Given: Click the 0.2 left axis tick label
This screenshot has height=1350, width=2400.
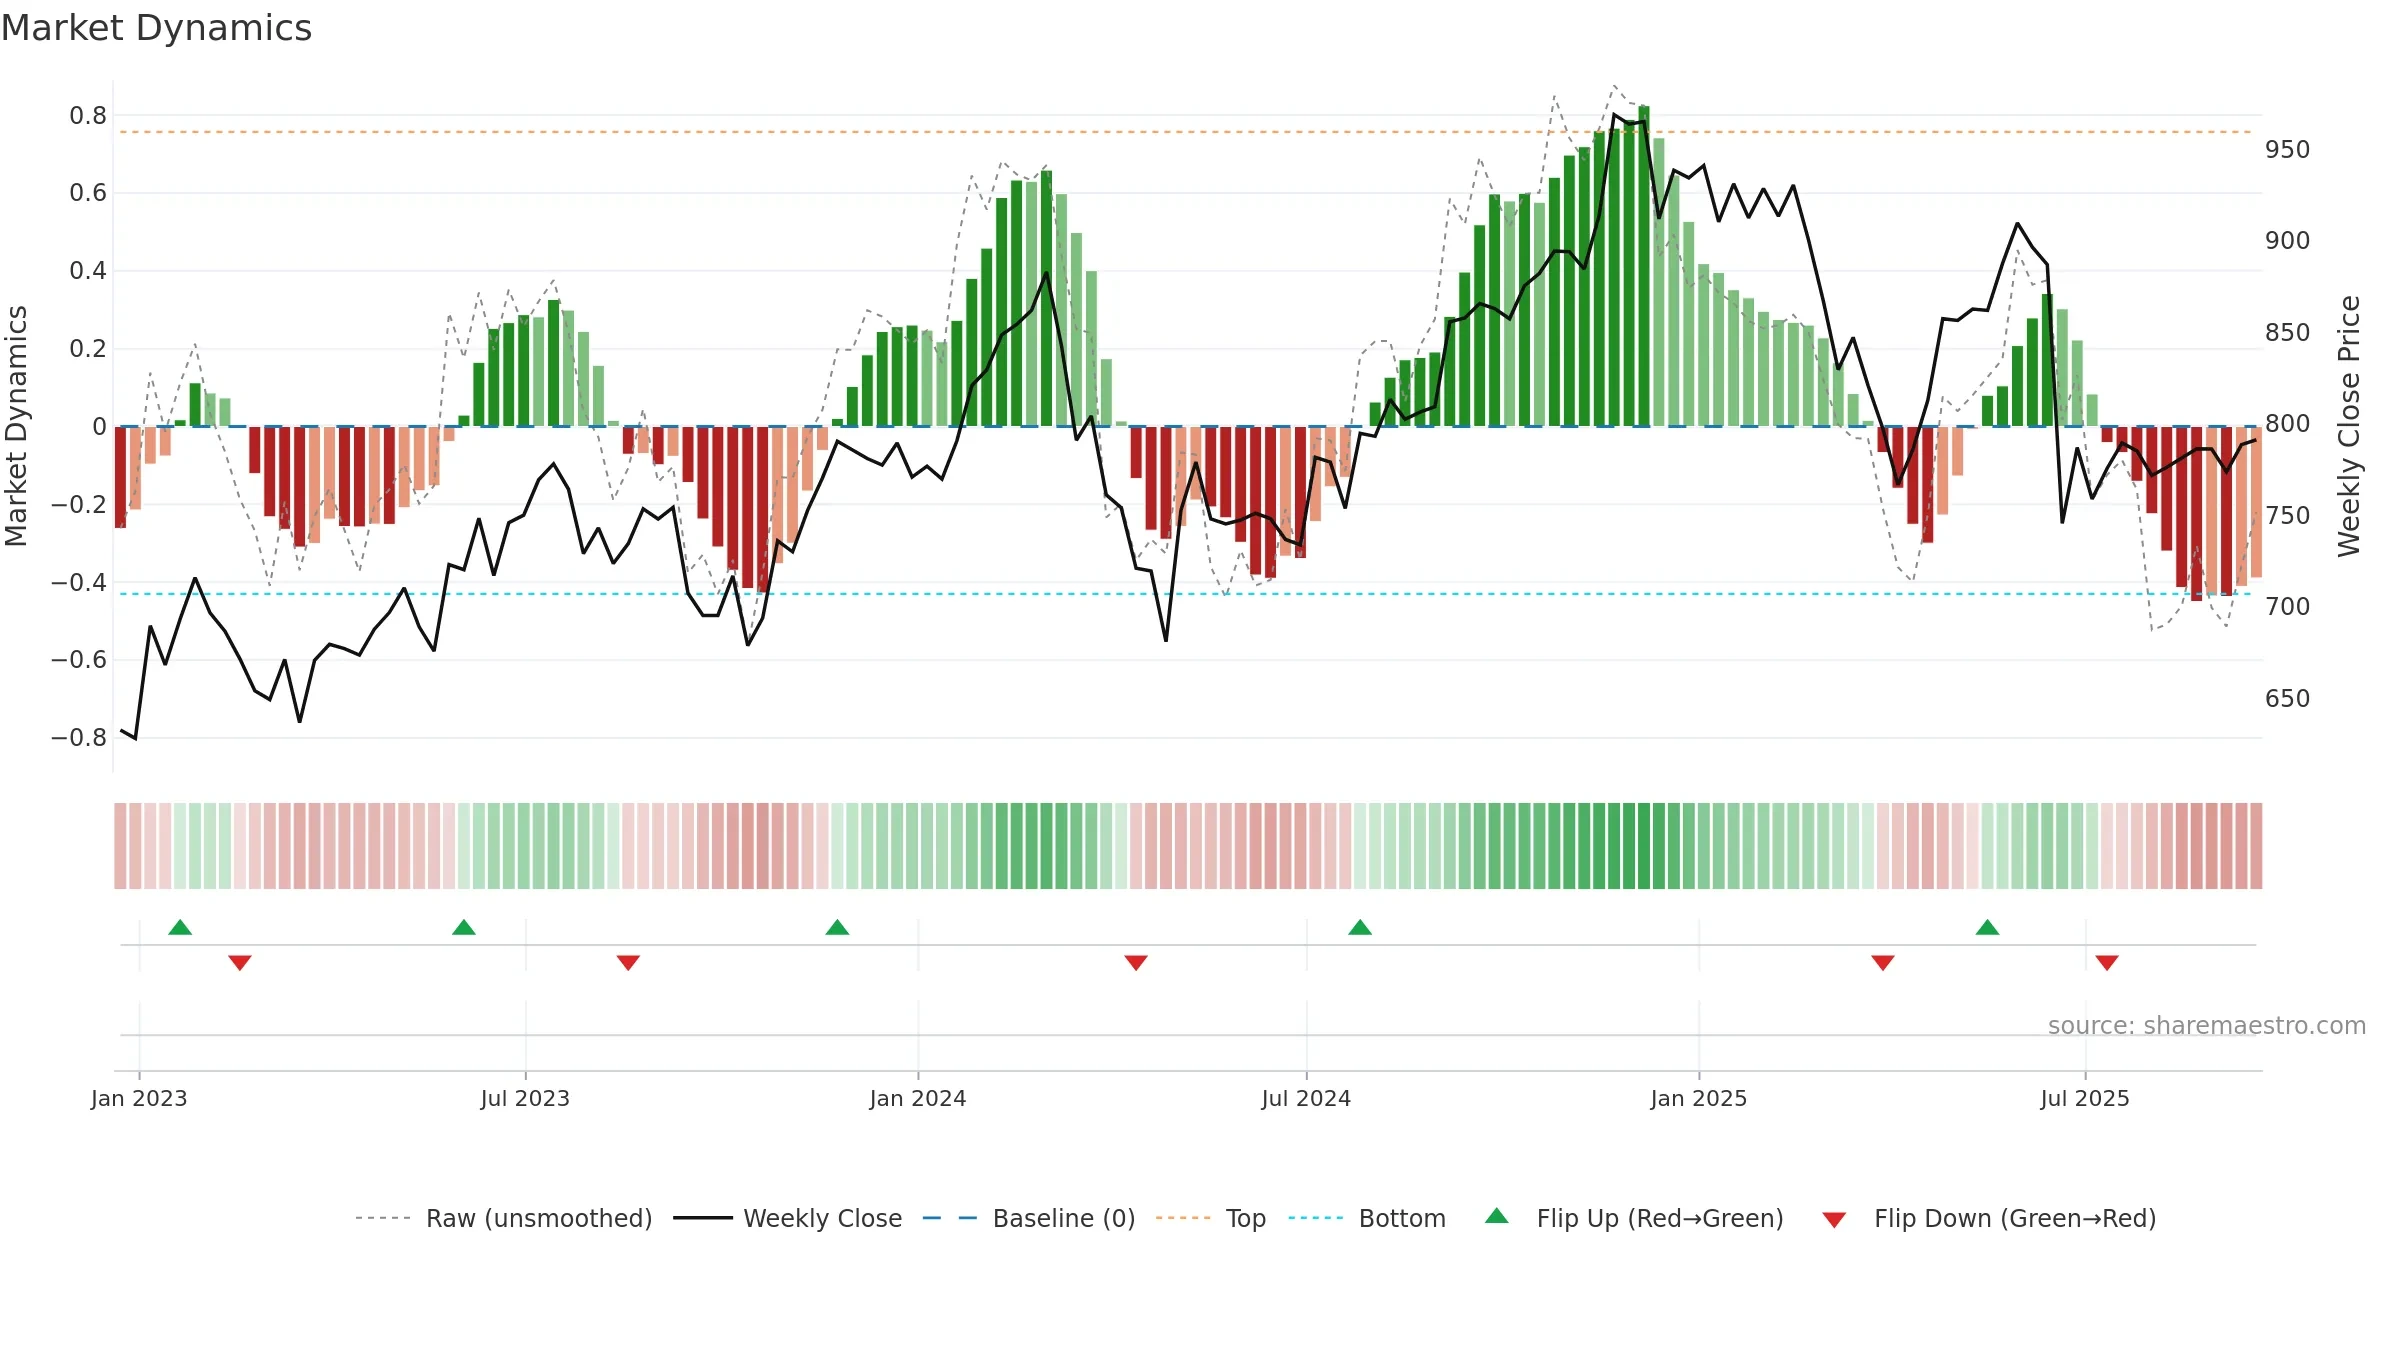Looking at the screenshot, I should point(88,349).
